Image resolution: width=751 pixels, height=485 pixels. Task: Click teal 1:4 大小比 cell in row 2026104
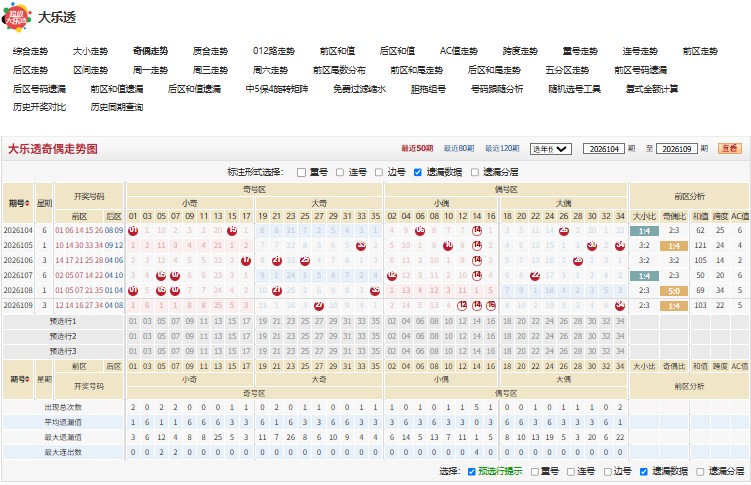click(x=644, y=231)
